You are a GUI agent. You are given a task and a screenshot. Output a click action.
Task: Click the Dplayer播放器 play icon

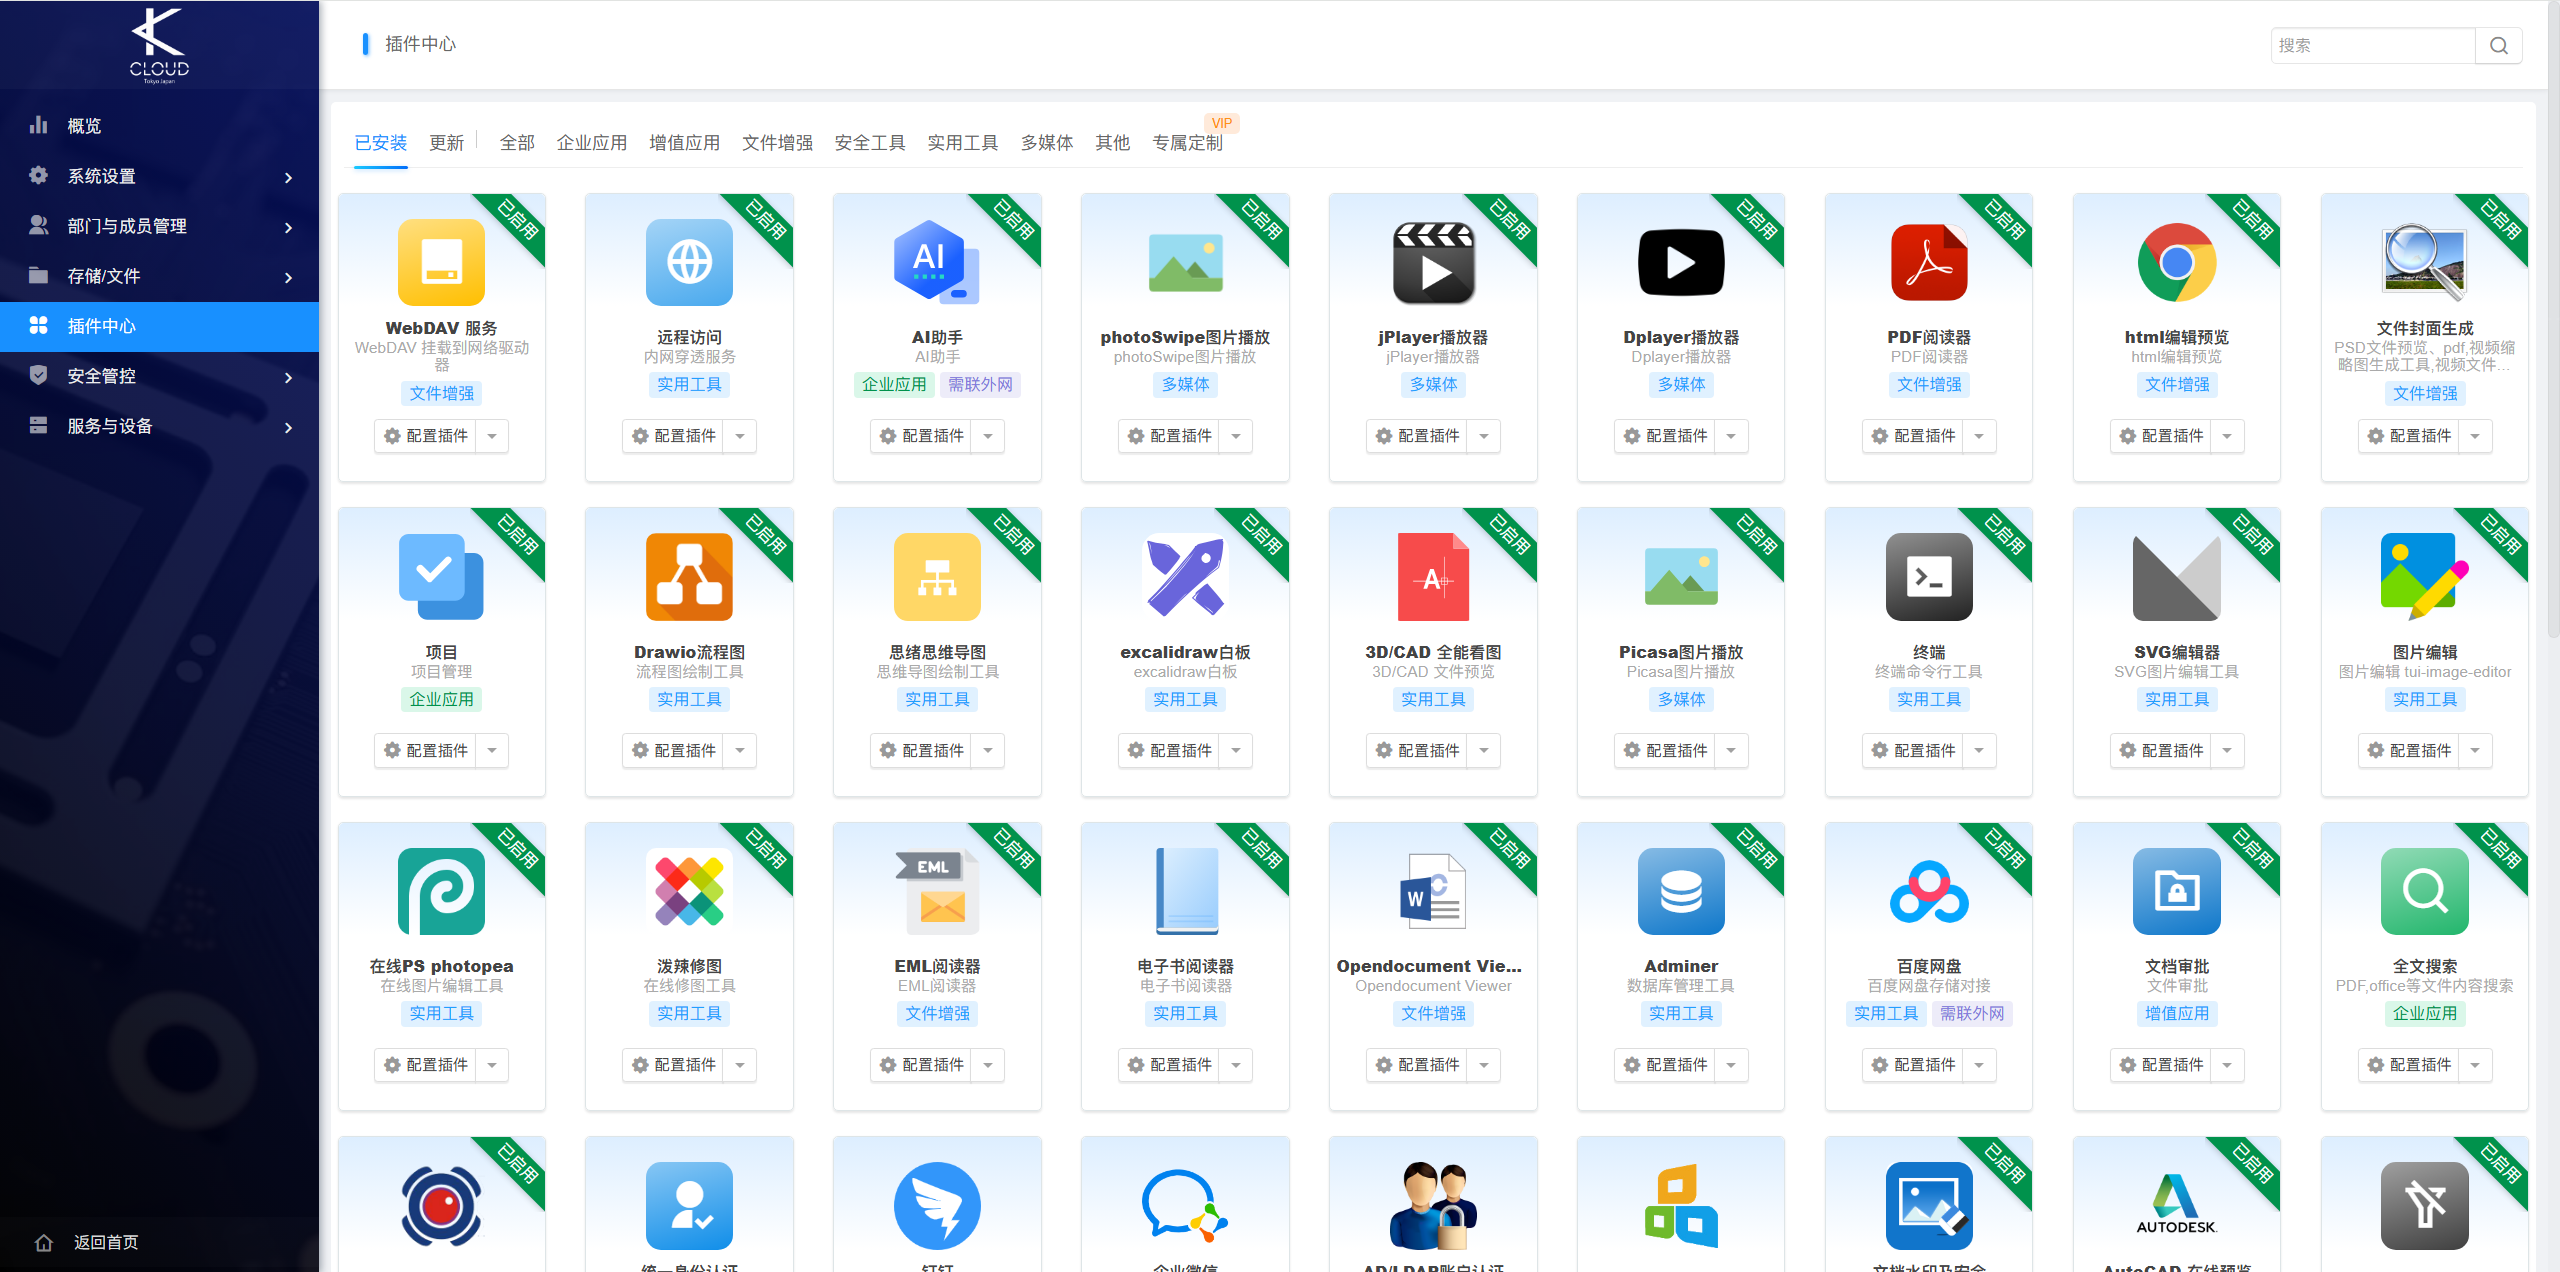click(1681, 262)
